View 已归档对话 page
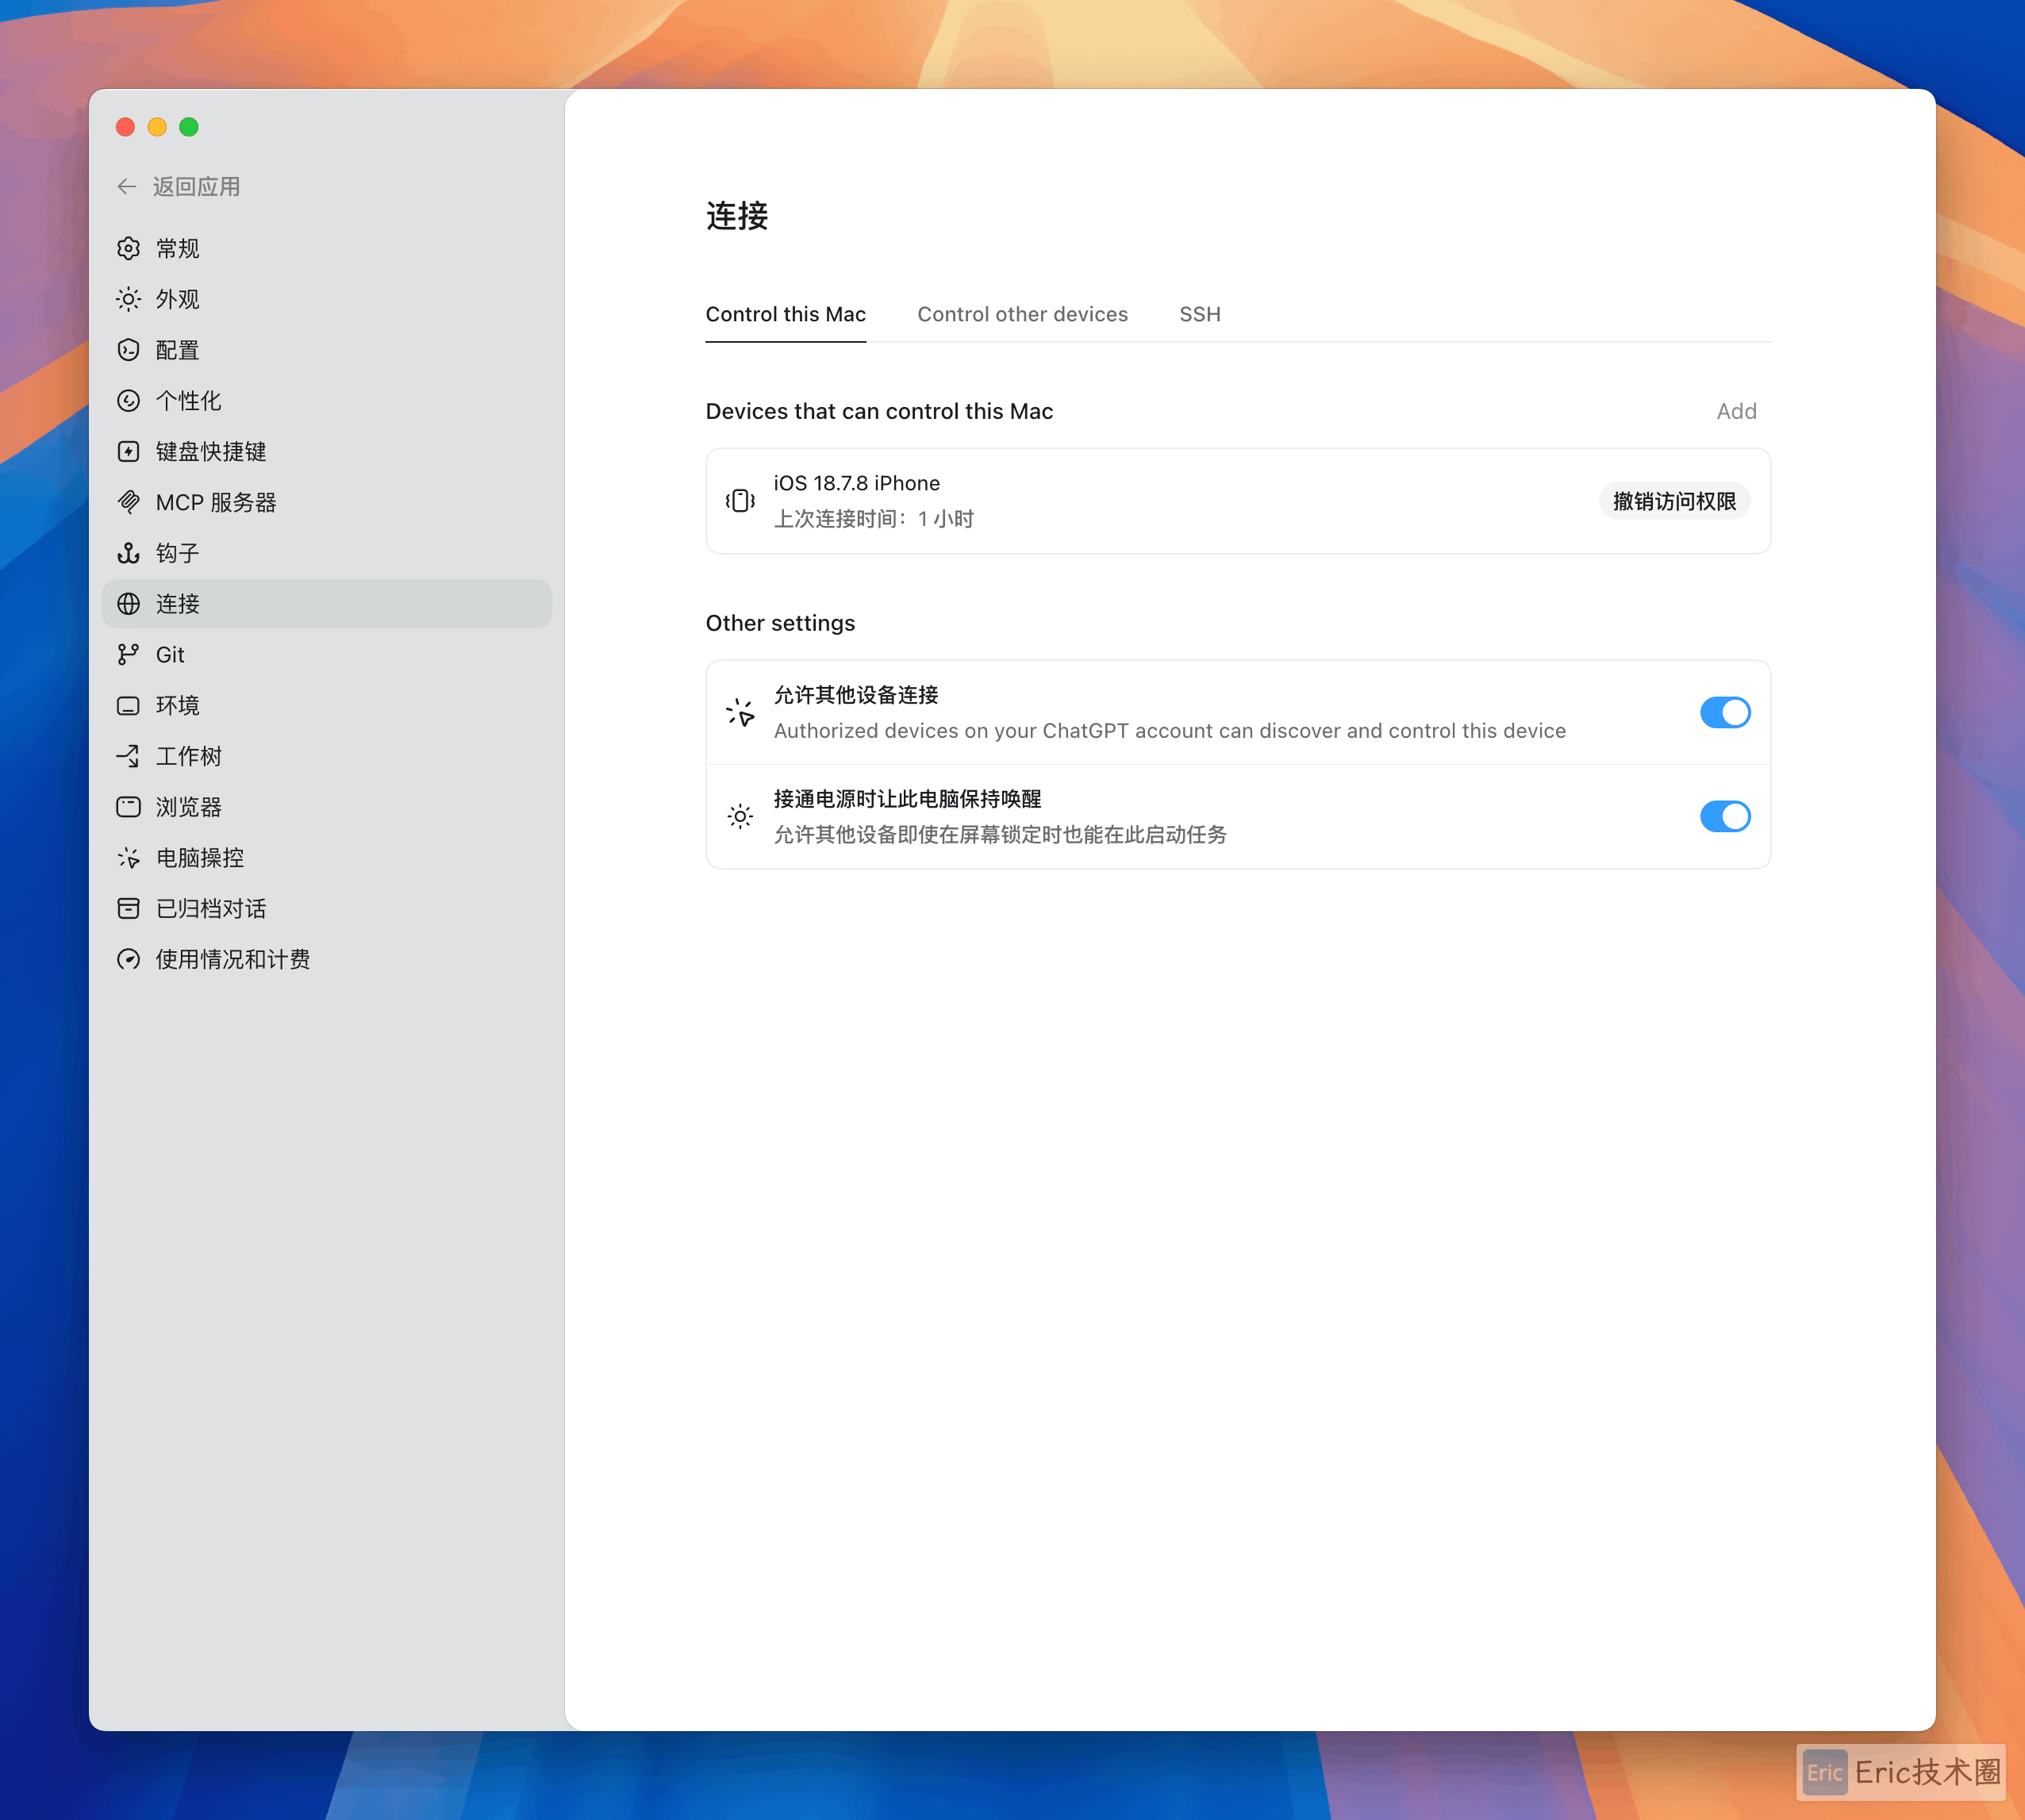The height and width of the screenshot is (1820, 2025). [327, 909]
